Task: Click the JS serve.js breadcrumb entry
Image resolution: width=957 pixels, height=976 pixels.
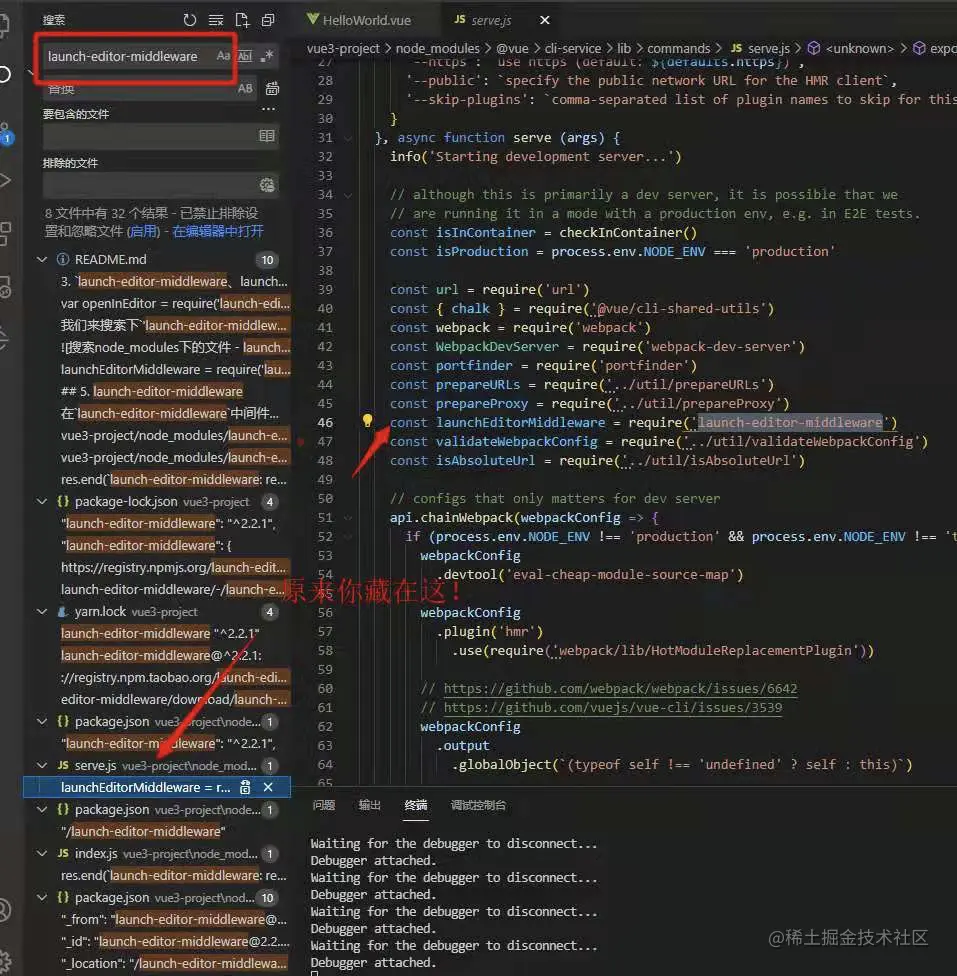Action: pos(760,48)
